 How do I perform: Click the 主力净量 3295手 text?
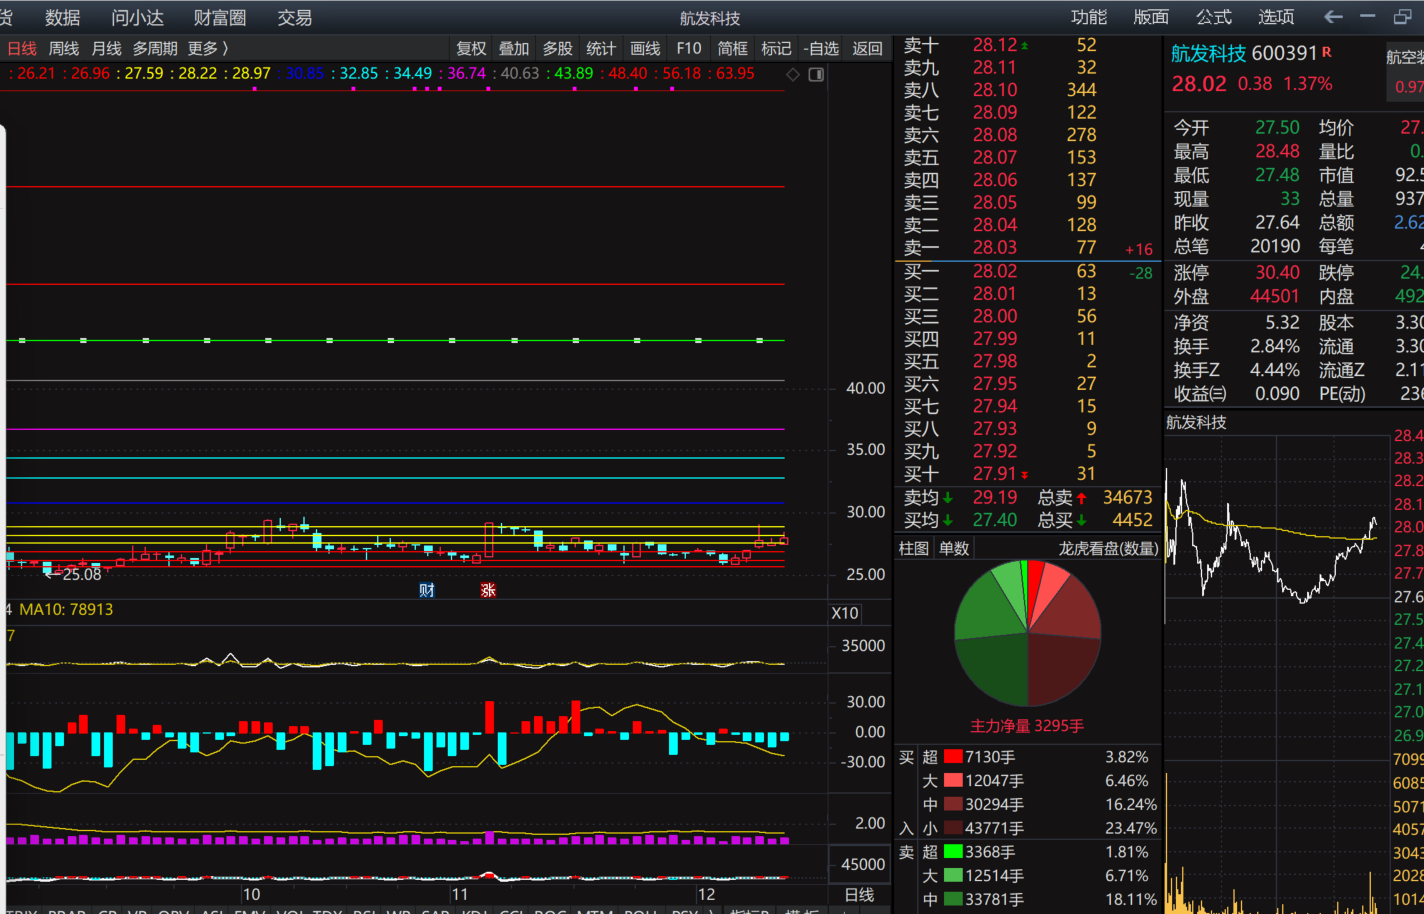(x=1027, y=726)
